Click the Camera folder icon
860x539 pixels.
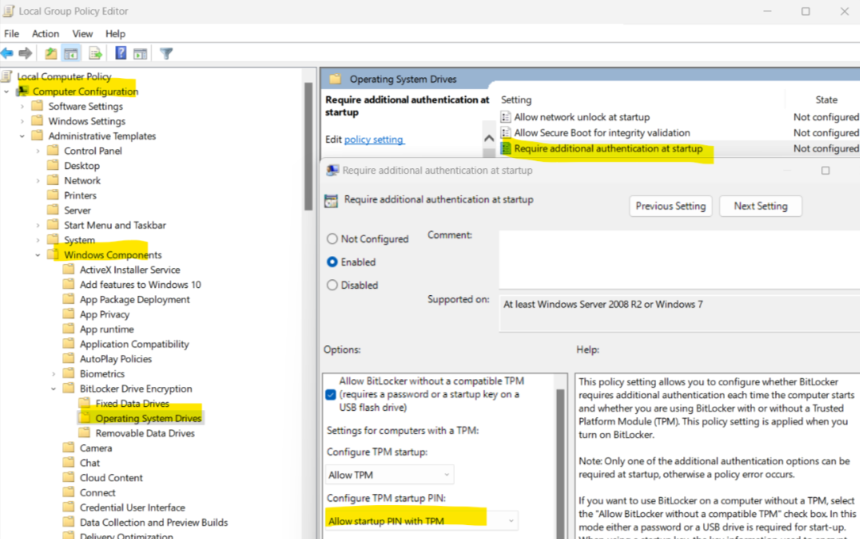(69, 447)
